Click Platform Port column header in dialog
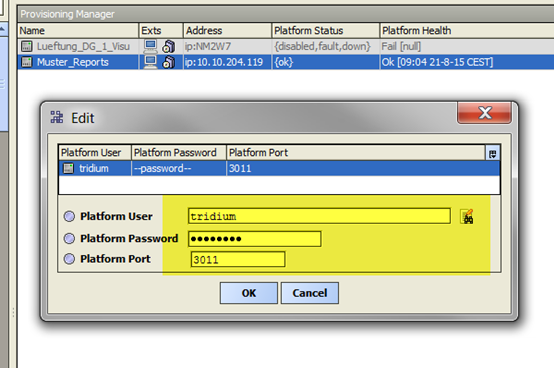554x368 pixels. 356,153
